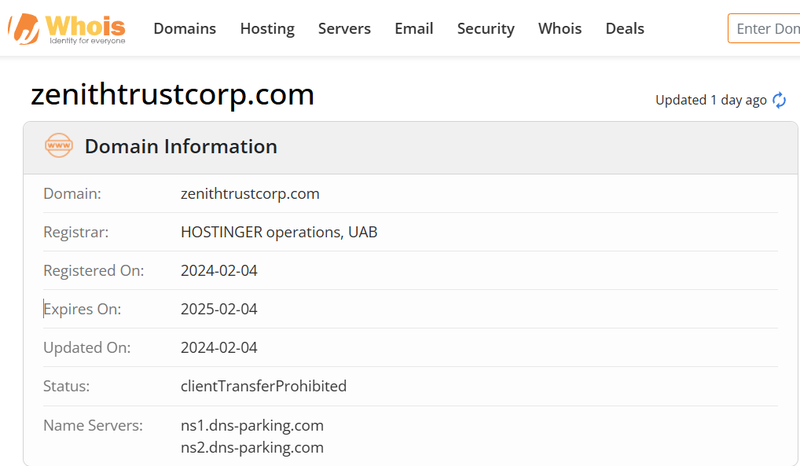The width and height of the screenshot is (800, 466).
Task: Open the Domains menu
Action: pyautogui.click(x=185, y=29)
